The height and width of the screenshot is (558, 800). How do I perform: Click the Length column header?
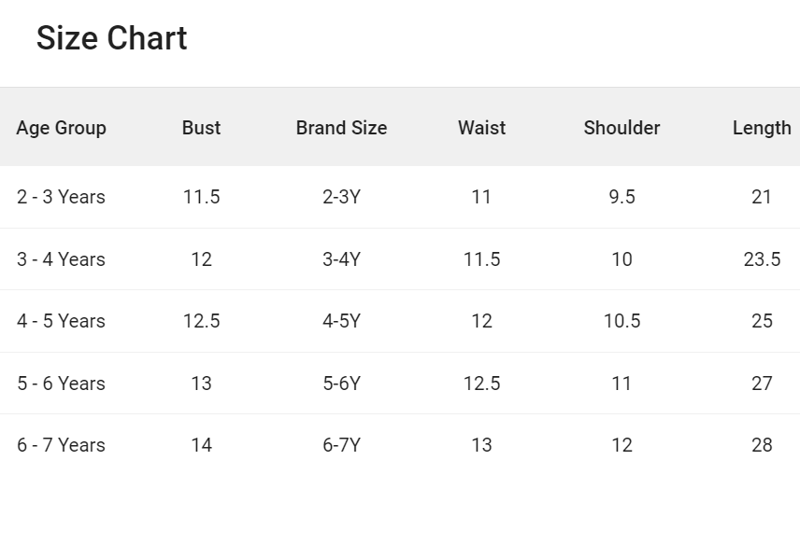[761, 128]
